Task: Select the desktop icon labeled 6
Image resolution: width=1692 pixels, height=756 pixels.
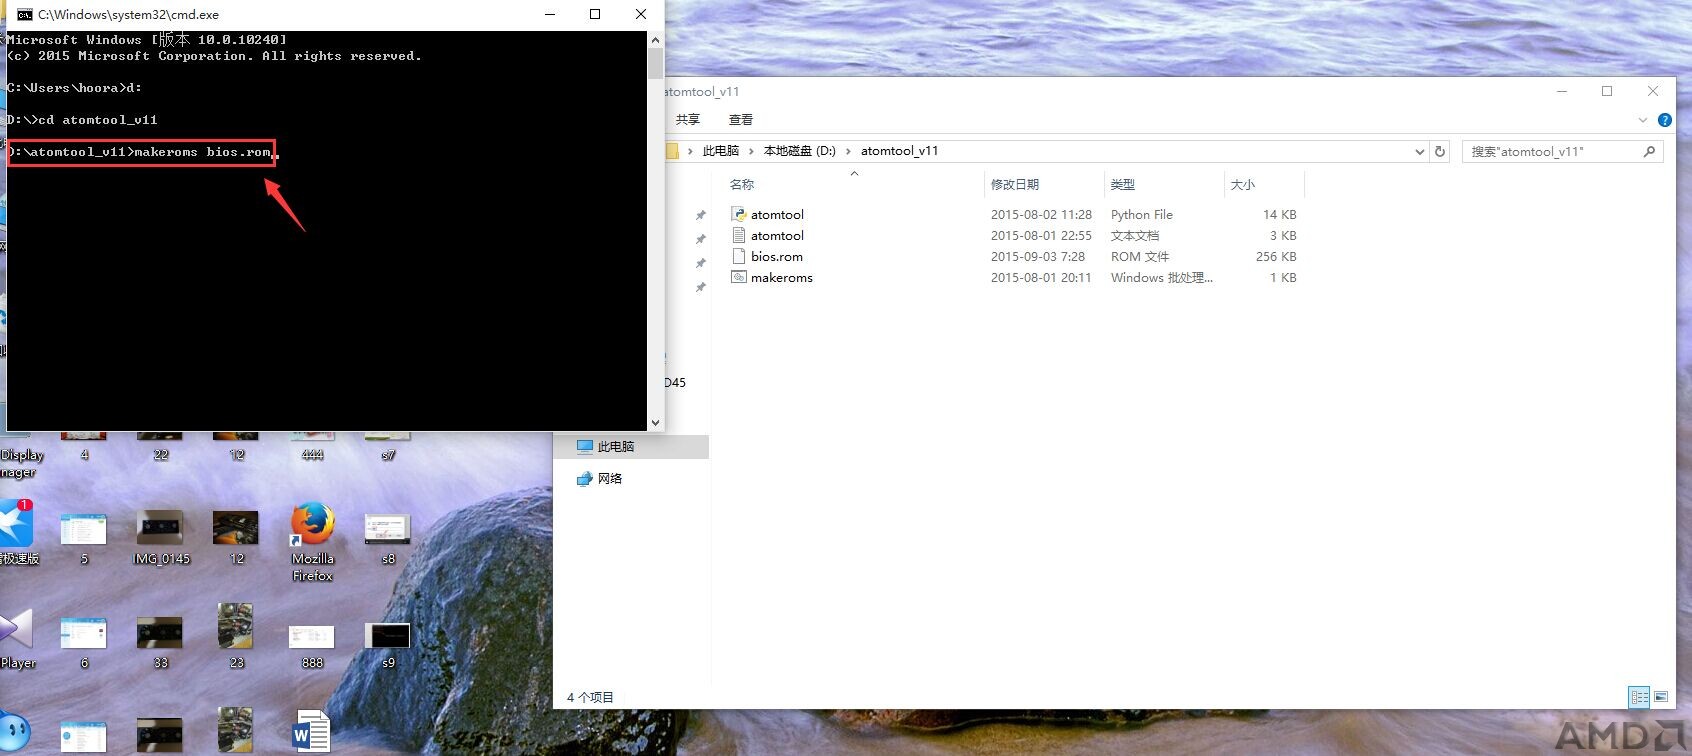Action: click(x=84, y=643)
